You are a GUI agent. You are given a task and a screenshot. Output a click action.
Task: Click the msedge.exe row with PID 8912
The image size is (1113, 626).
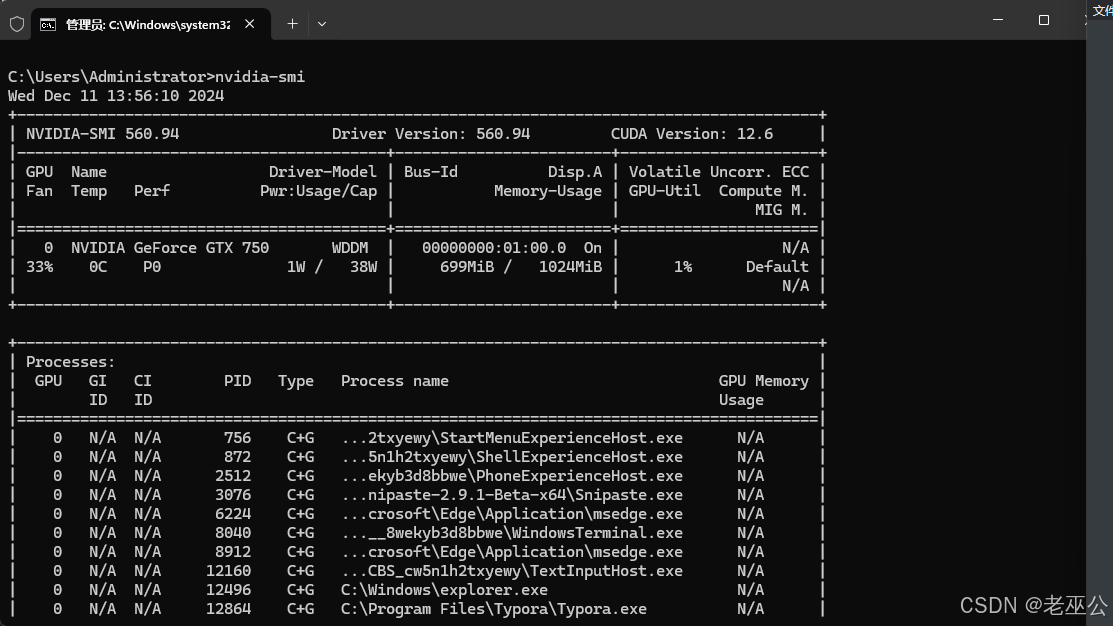(417, 552)
